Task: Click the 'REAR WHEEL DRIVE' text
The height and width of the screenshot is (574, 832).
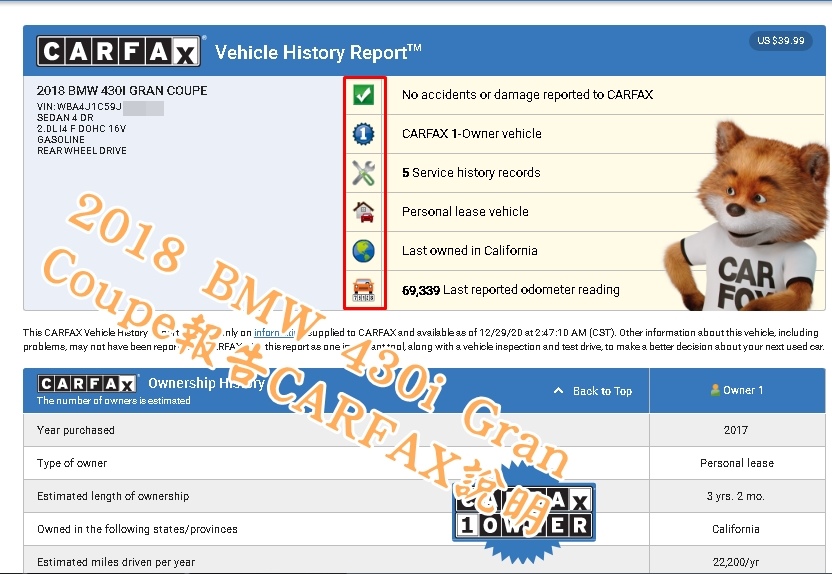Action: pos(82,151)
